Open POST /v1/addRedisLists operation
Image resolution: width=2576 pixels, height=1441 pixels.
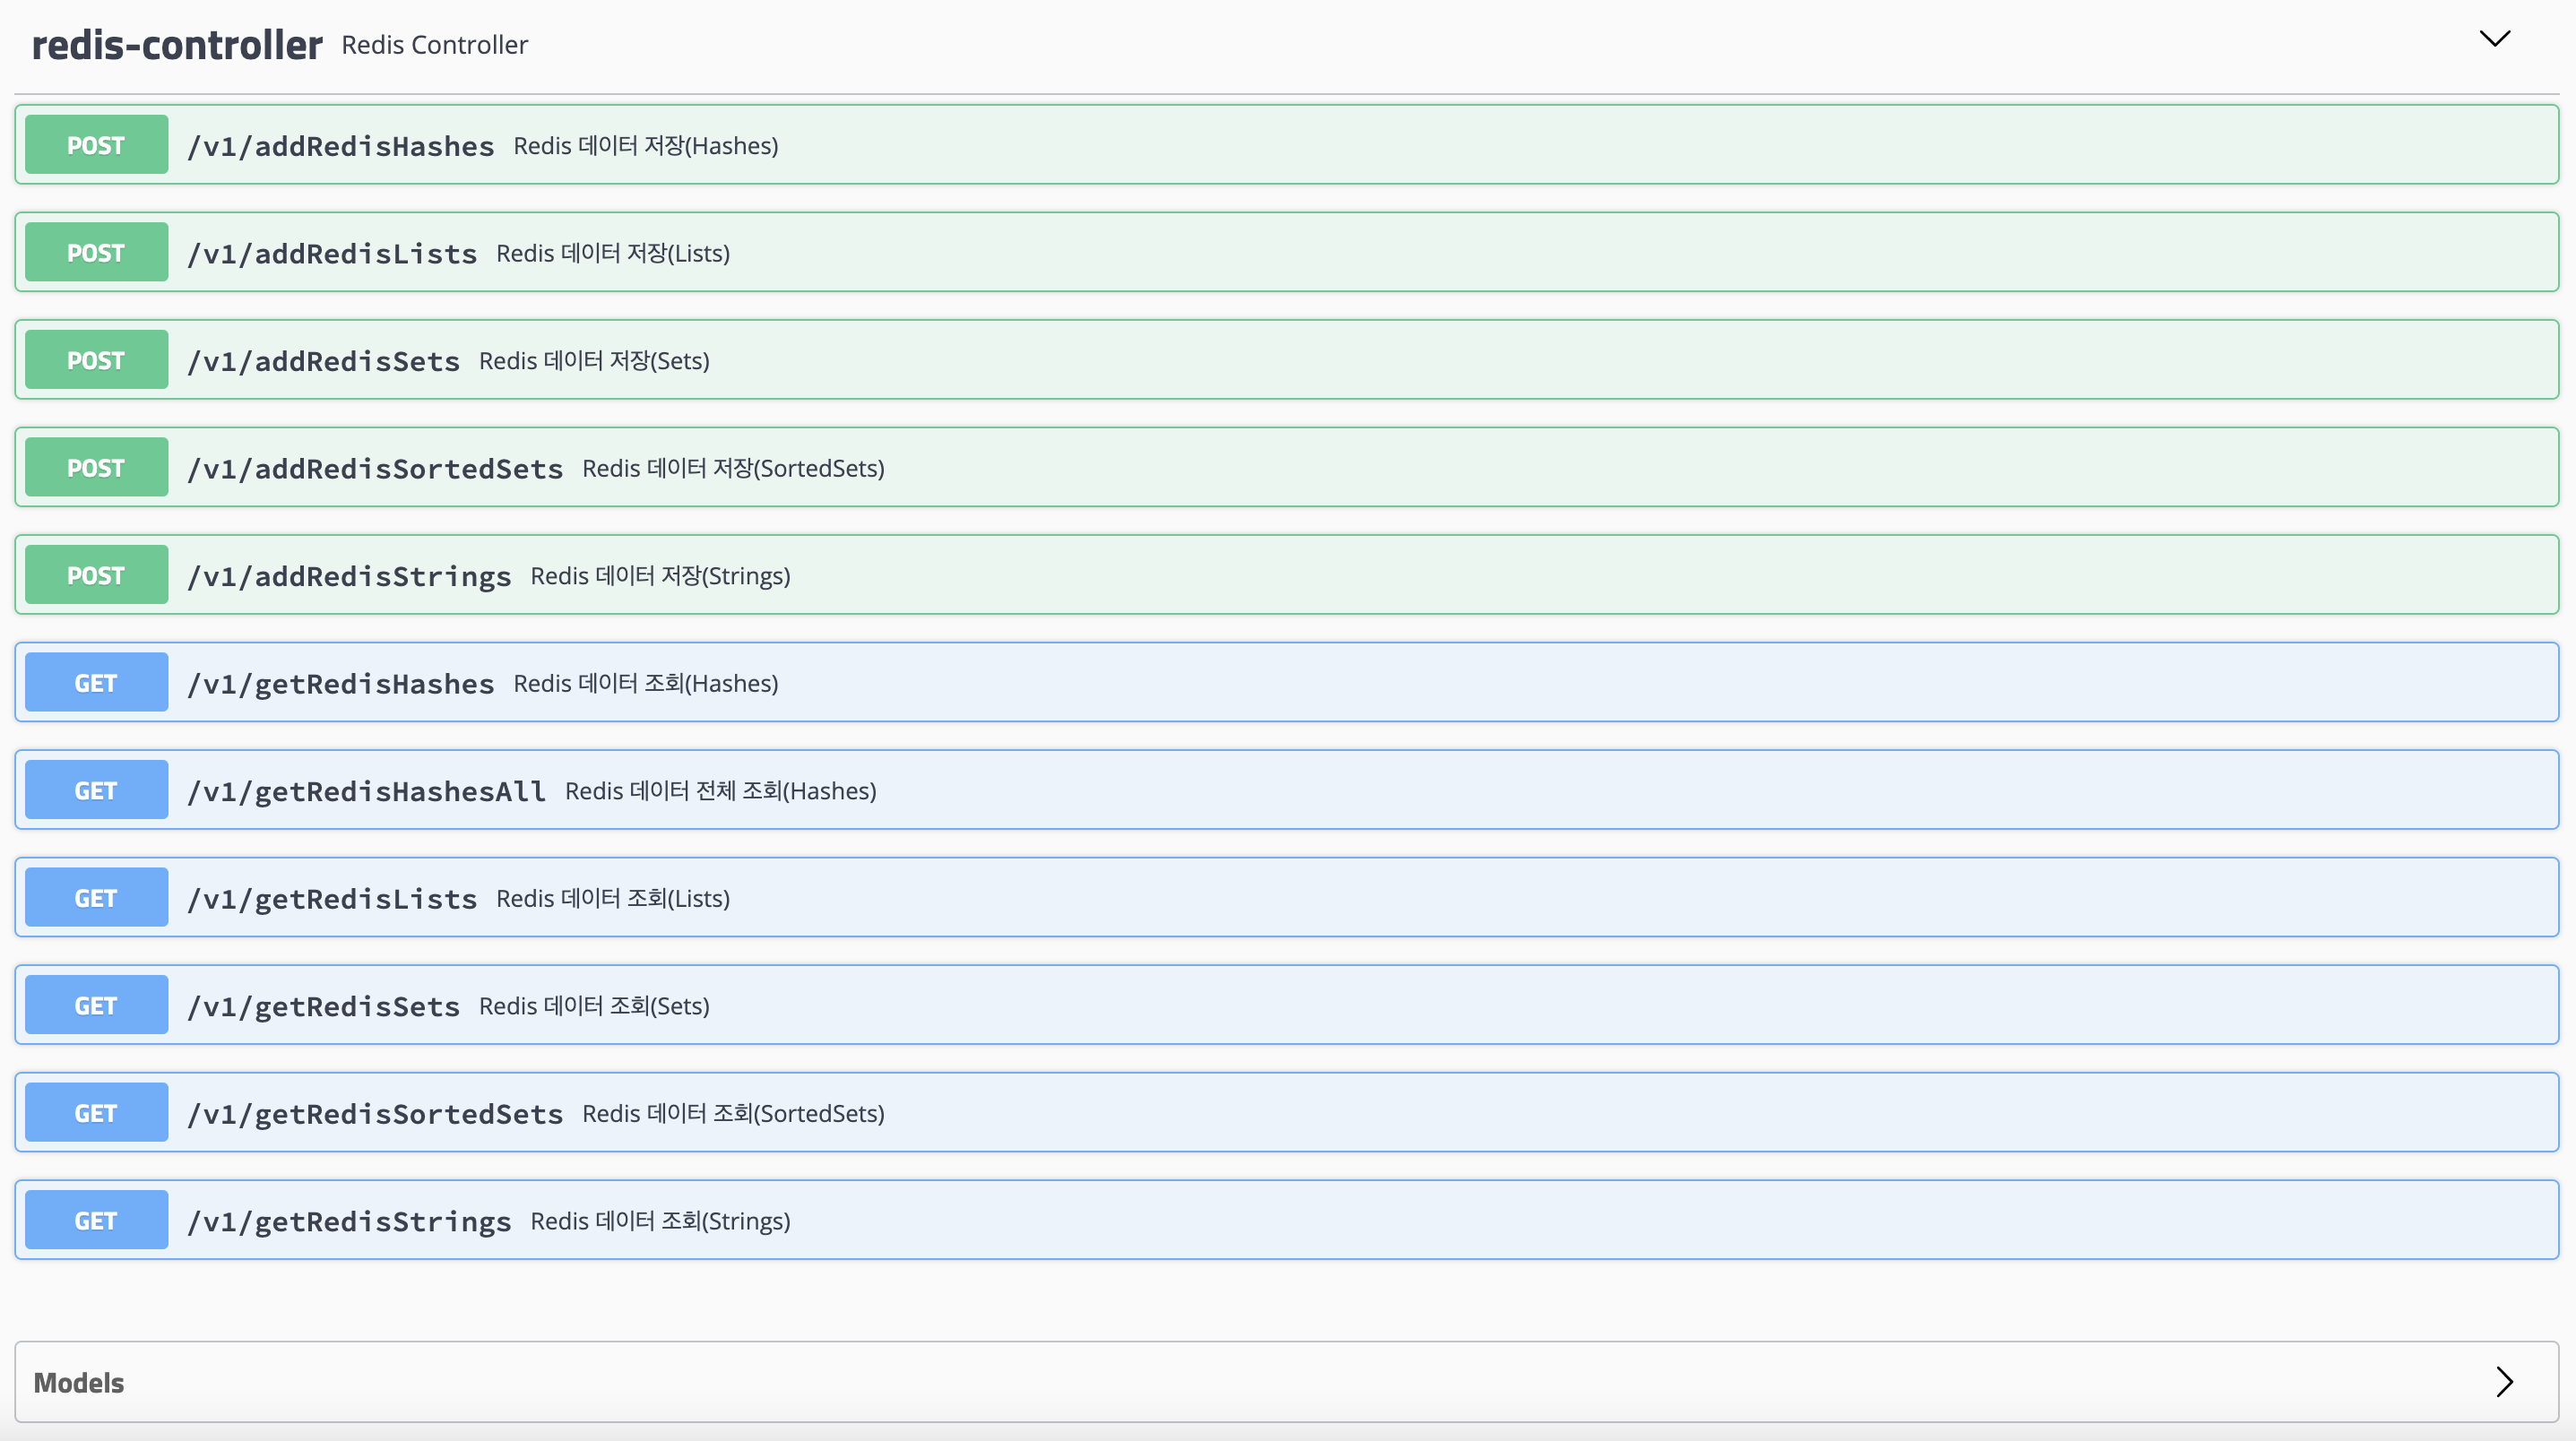tap(332, 254)
